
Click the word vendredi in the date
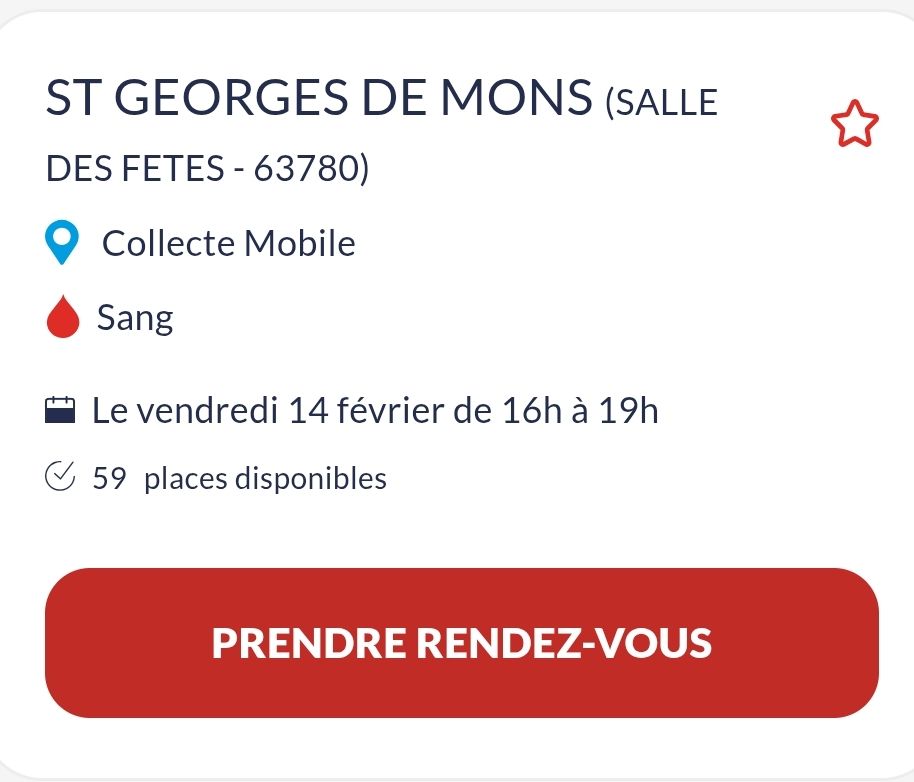click(x=205, y=410)
